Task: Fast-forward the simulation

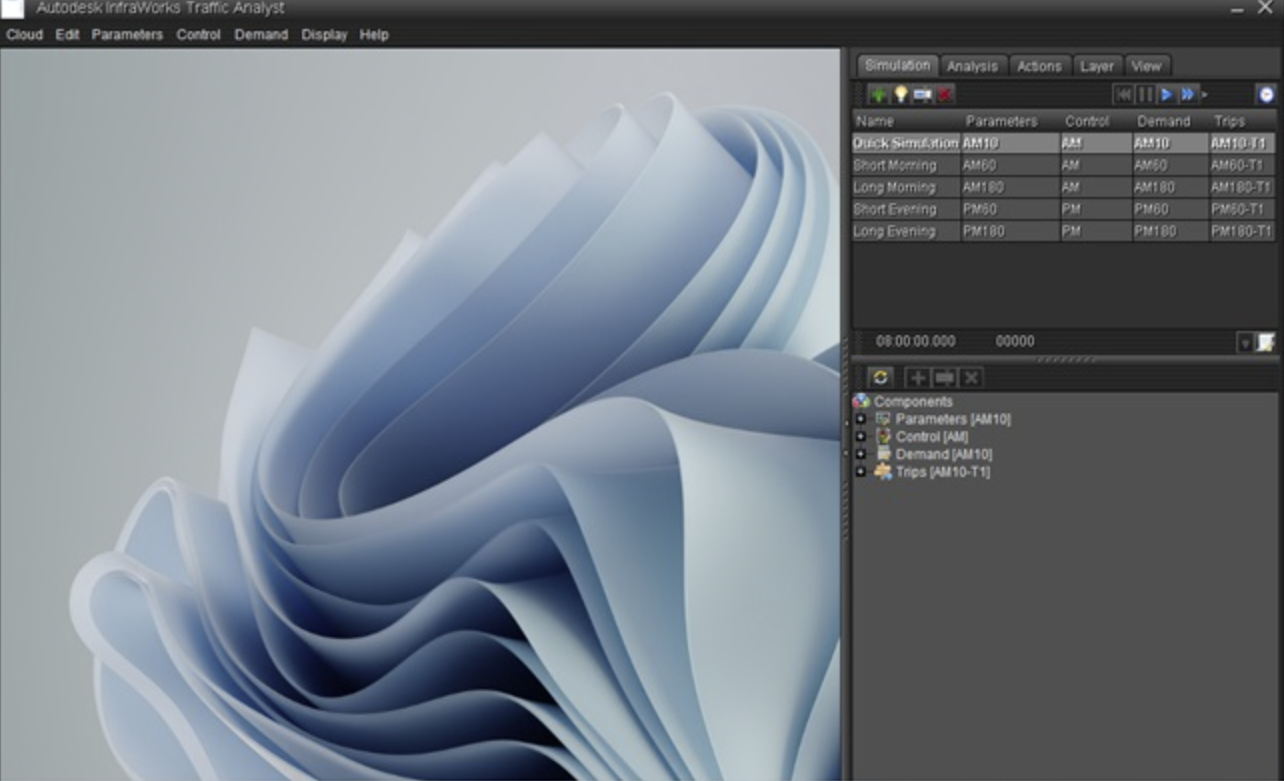Action: point(1188,95)
